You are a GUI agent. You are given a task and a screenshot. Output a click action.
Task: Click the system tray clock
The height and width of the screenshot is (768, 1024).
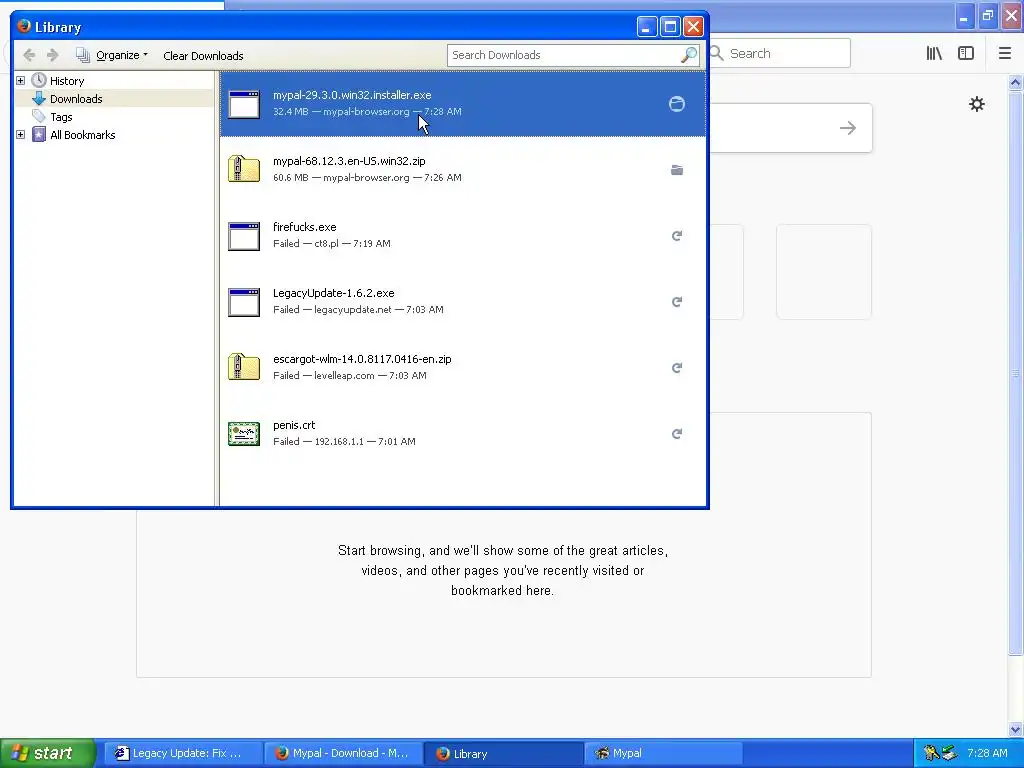987,753
